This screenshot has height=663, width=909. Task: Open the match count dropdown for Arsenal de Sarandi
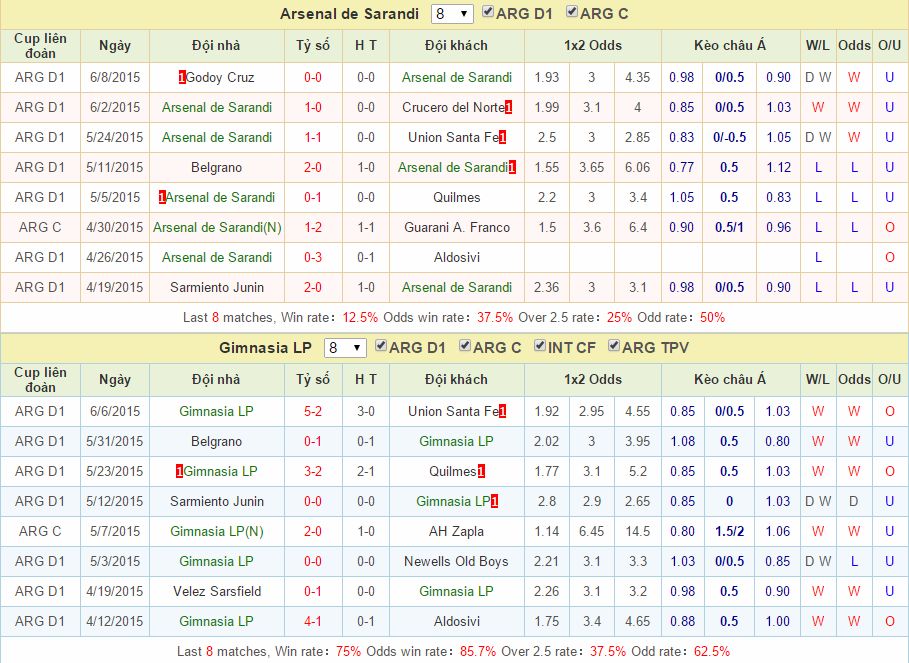[x=452, y=14]
